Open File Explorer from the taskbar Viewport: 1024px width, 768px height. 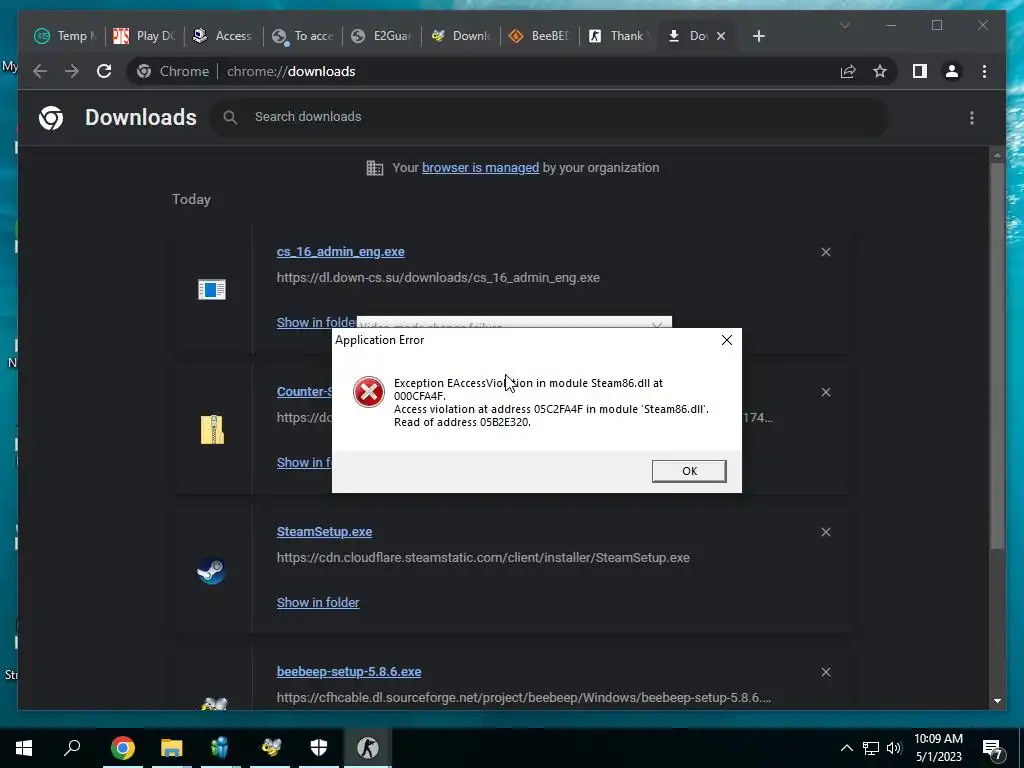(x=171, y=748)
